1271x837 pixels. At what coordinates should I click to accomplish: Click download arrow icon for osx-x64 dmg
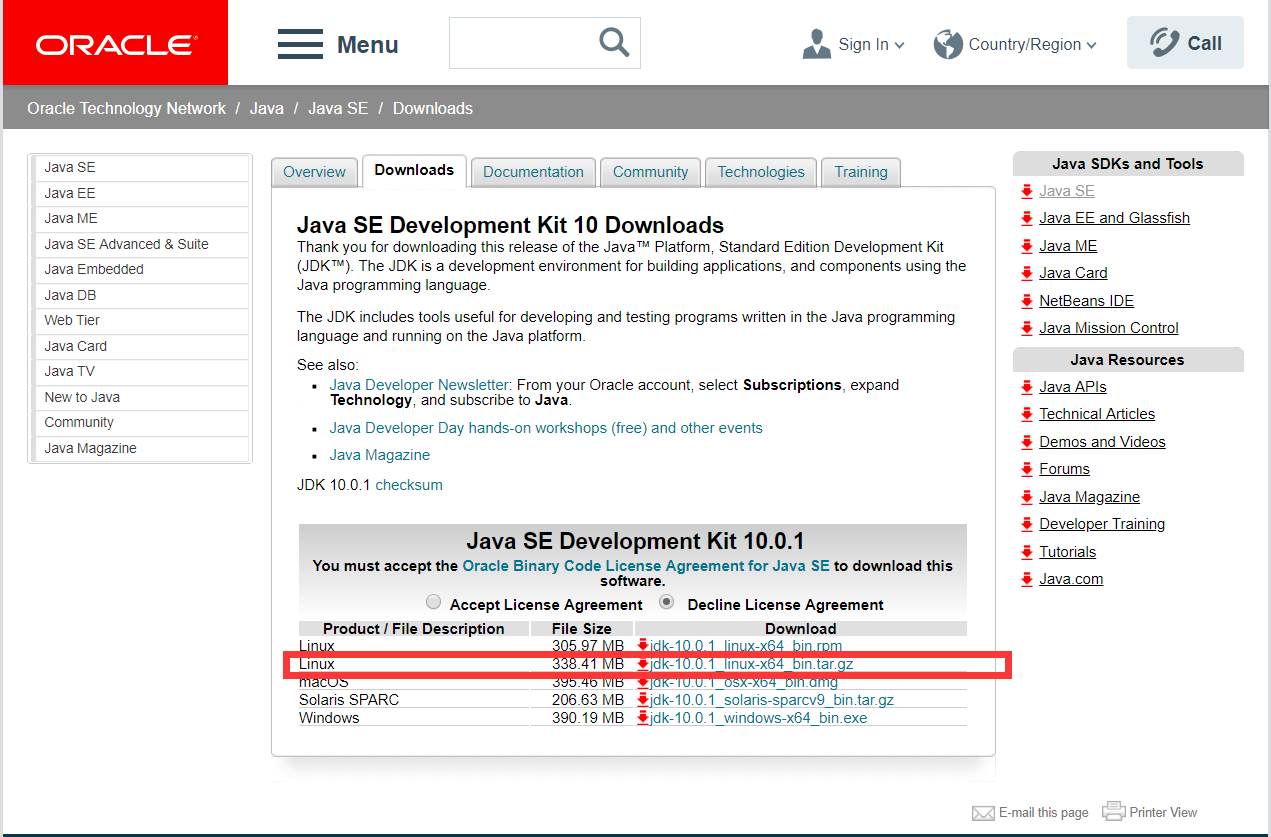(643, 682)
